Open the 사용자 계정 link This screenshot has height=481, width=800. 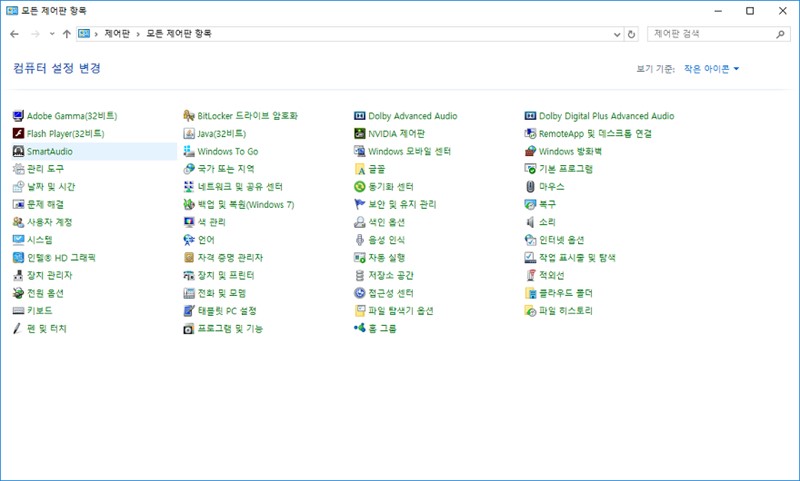49,222
